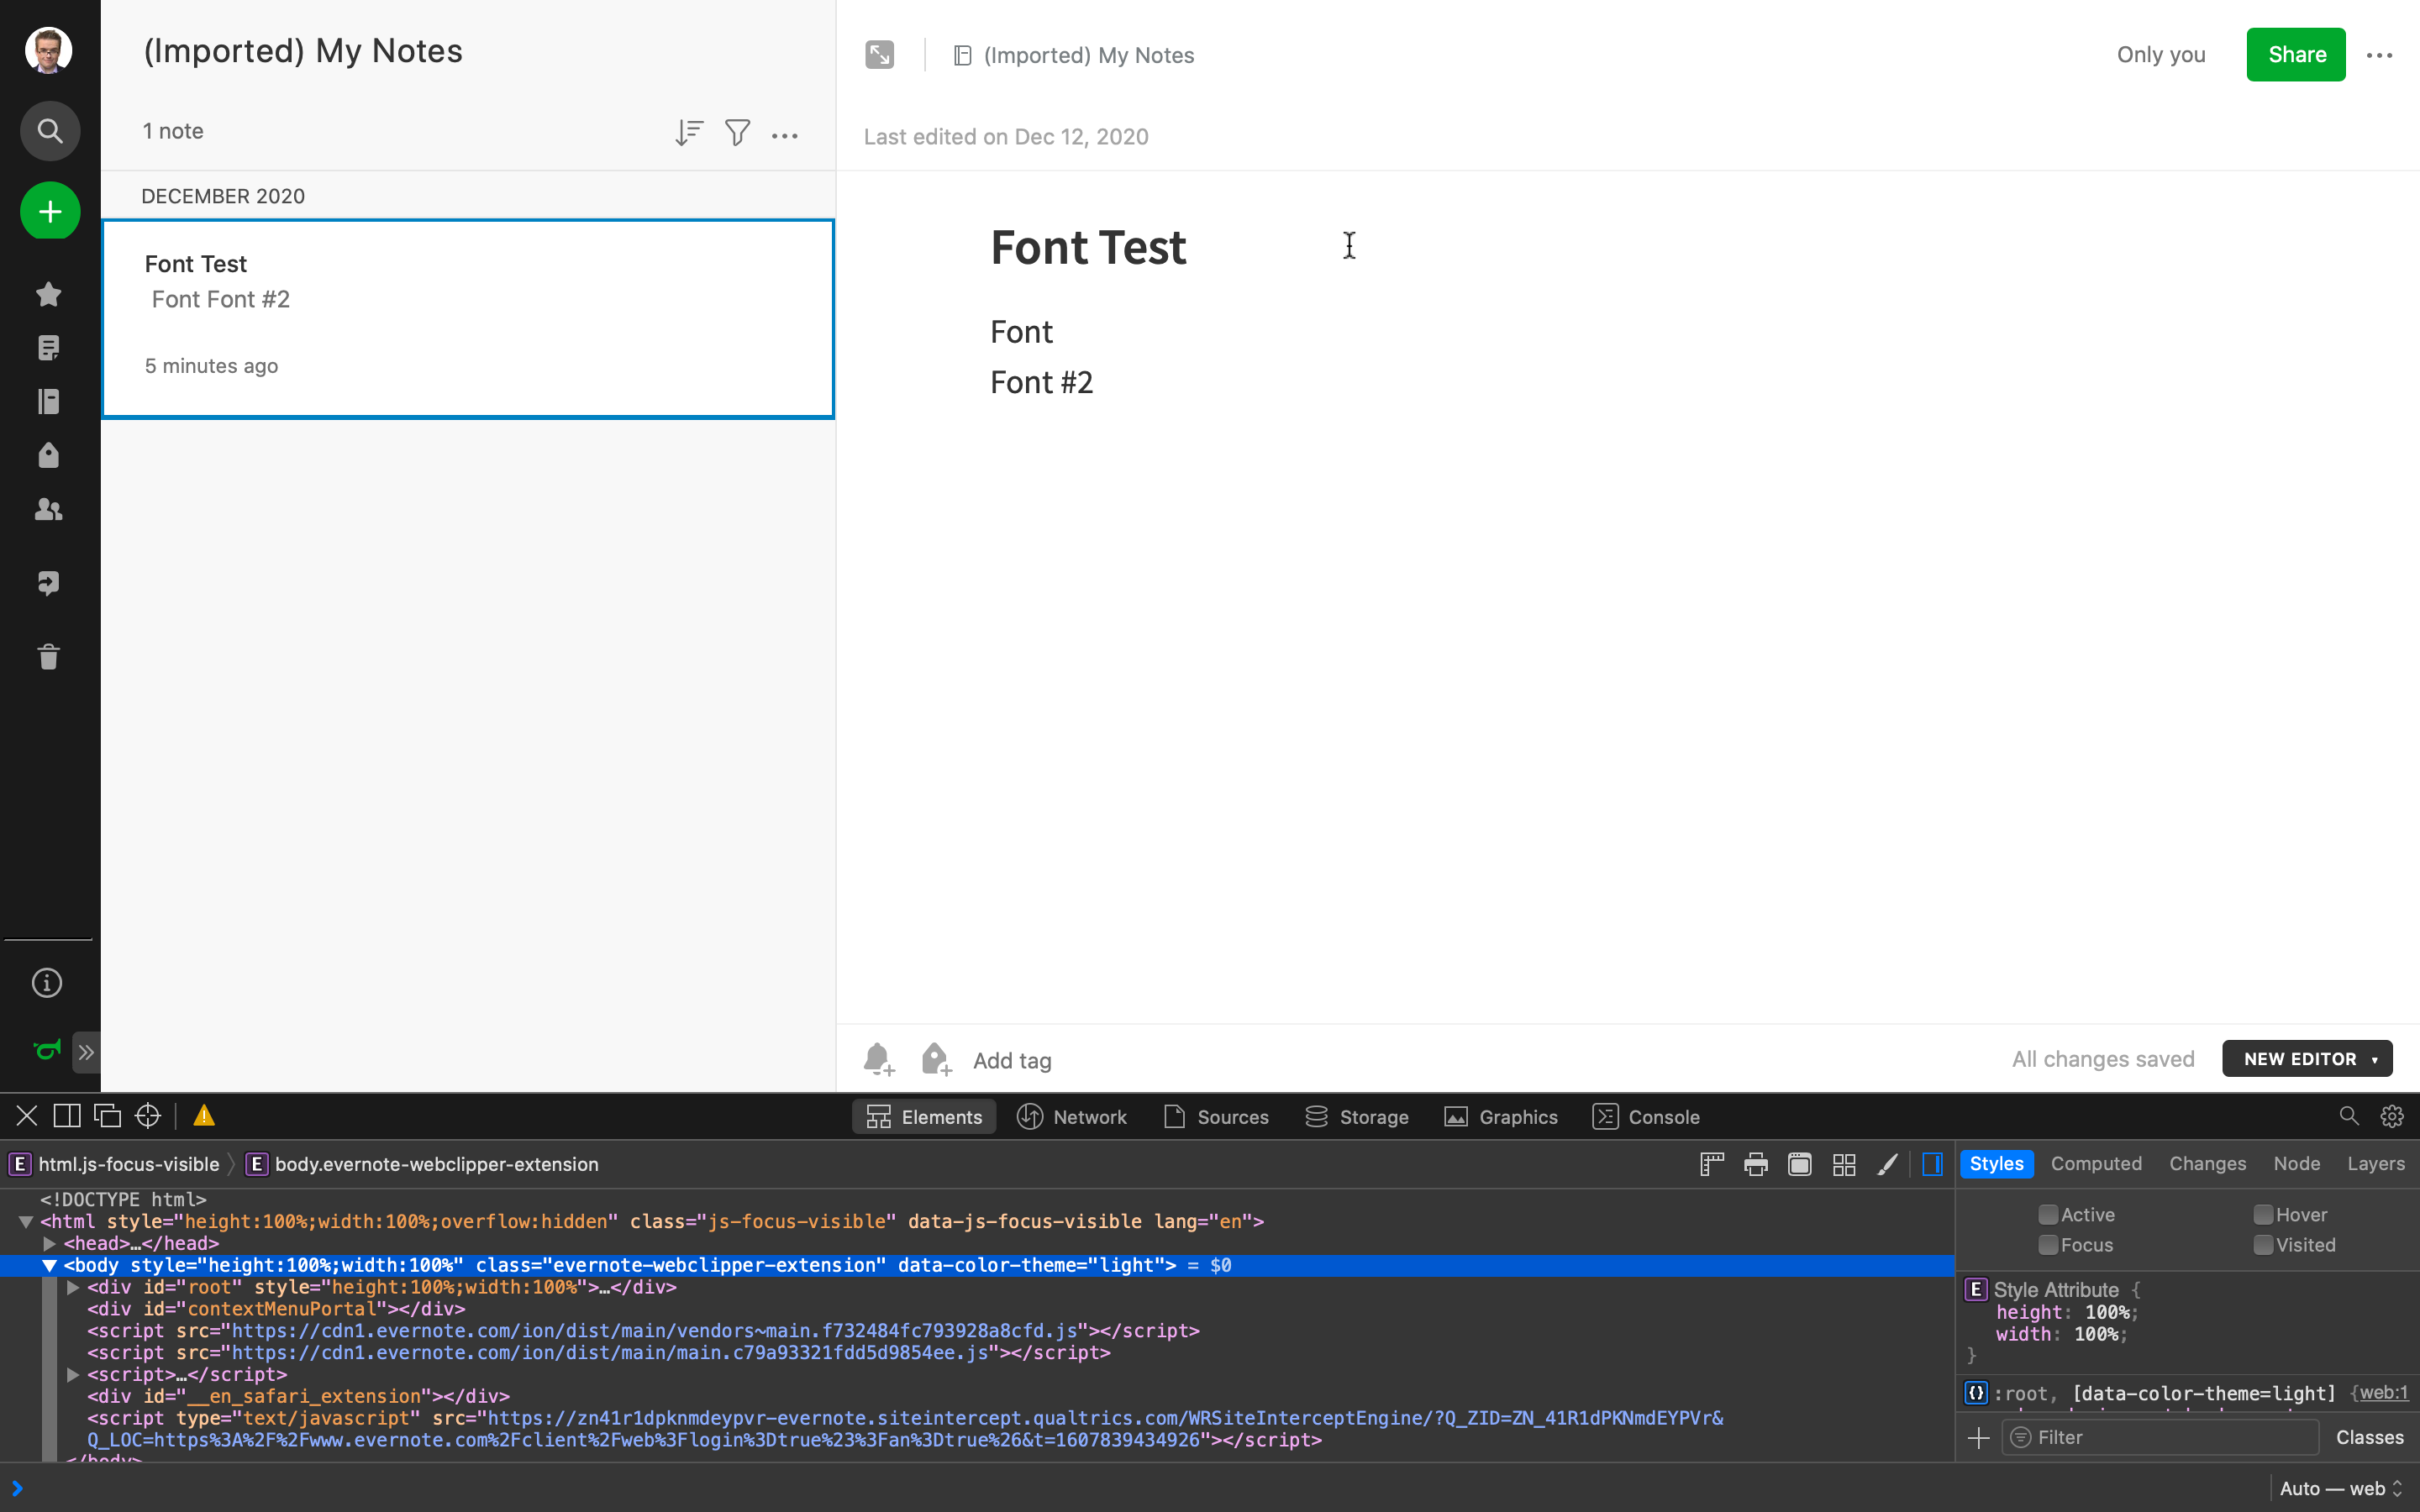Check the Visited pseudo-class checkbox
Screen dimensions: 2420x1512
click(x=2263, y=1245)
